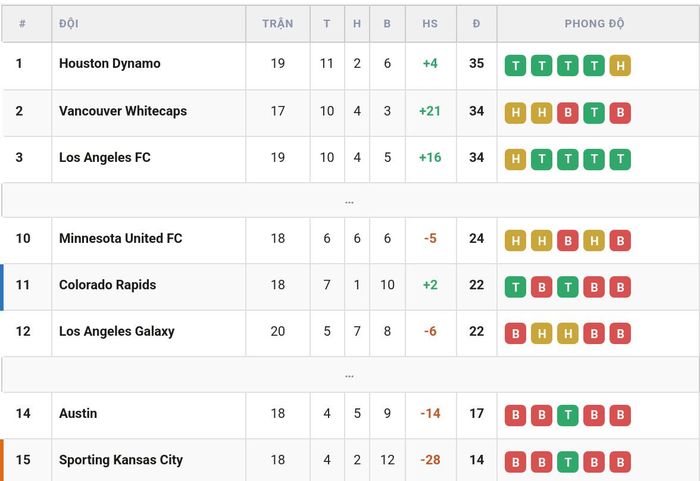This screenshot has height=481, width=700.
Task: Click Colorado Rapids' first green T badge
Action: pyautogui.click(x=515, y=287)
